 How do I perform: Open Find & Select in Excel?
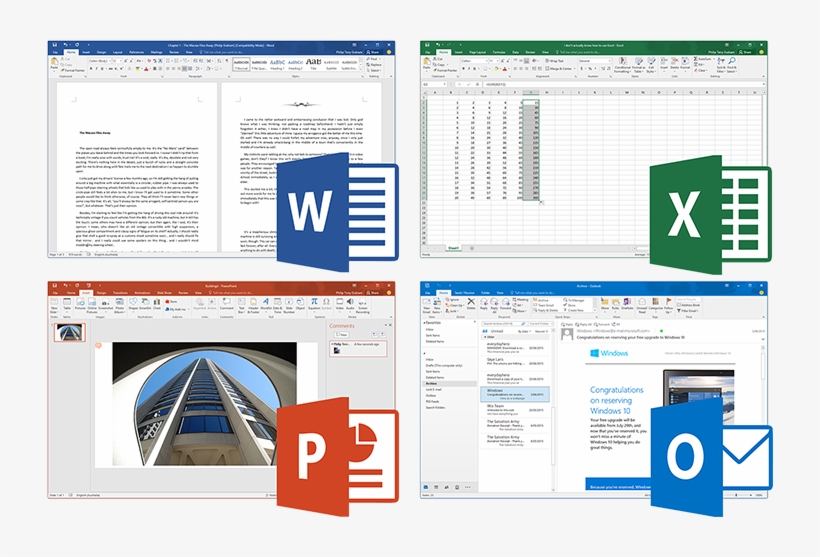point(732,66)
